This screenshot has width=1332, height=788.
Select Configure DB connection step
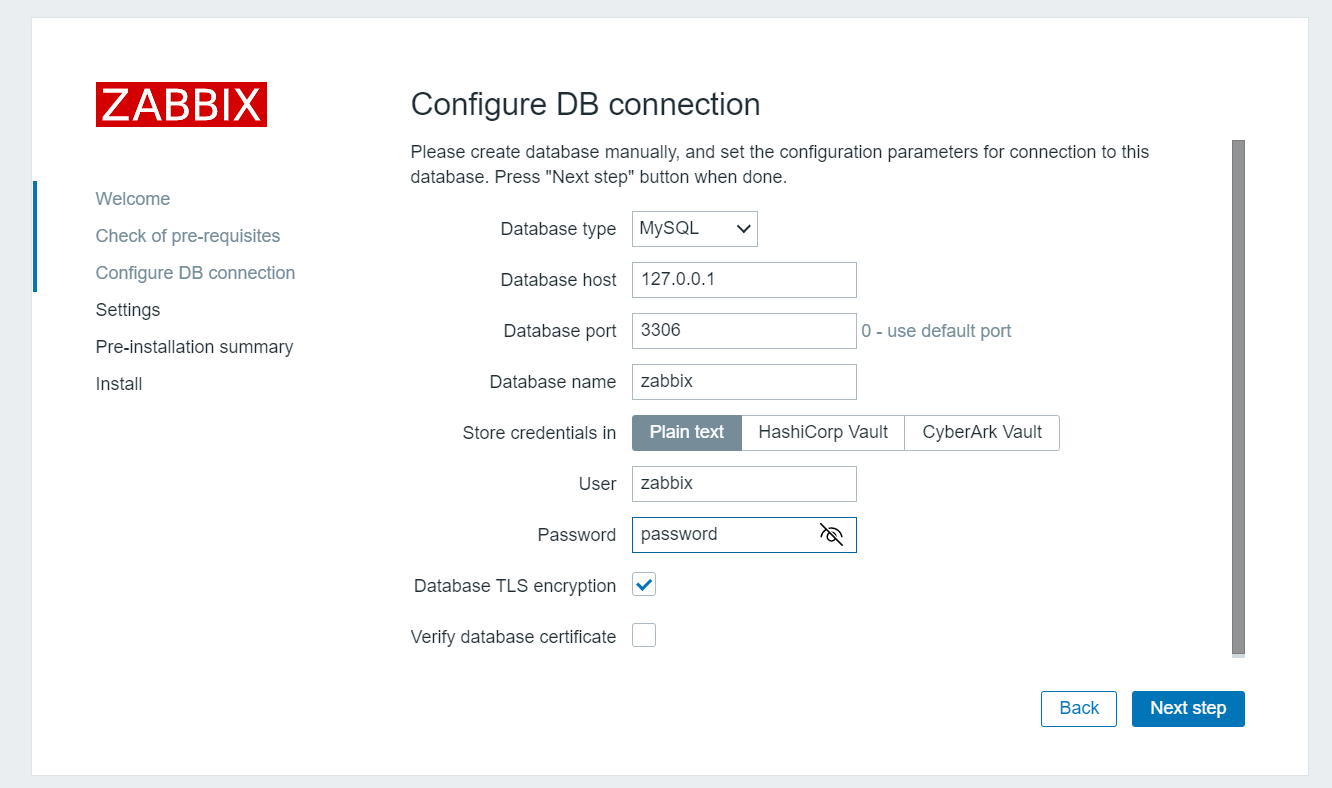coord(195,273)
